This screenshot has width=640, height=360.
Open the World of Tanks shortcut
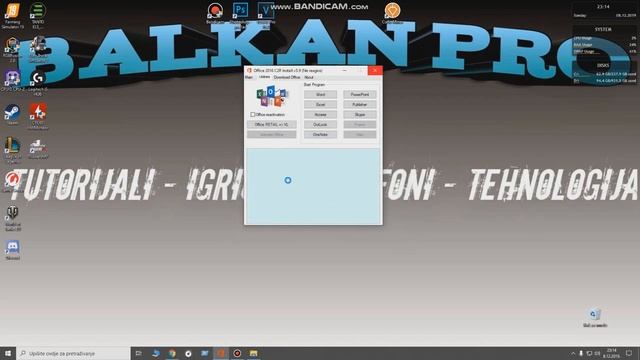(13, 219)
